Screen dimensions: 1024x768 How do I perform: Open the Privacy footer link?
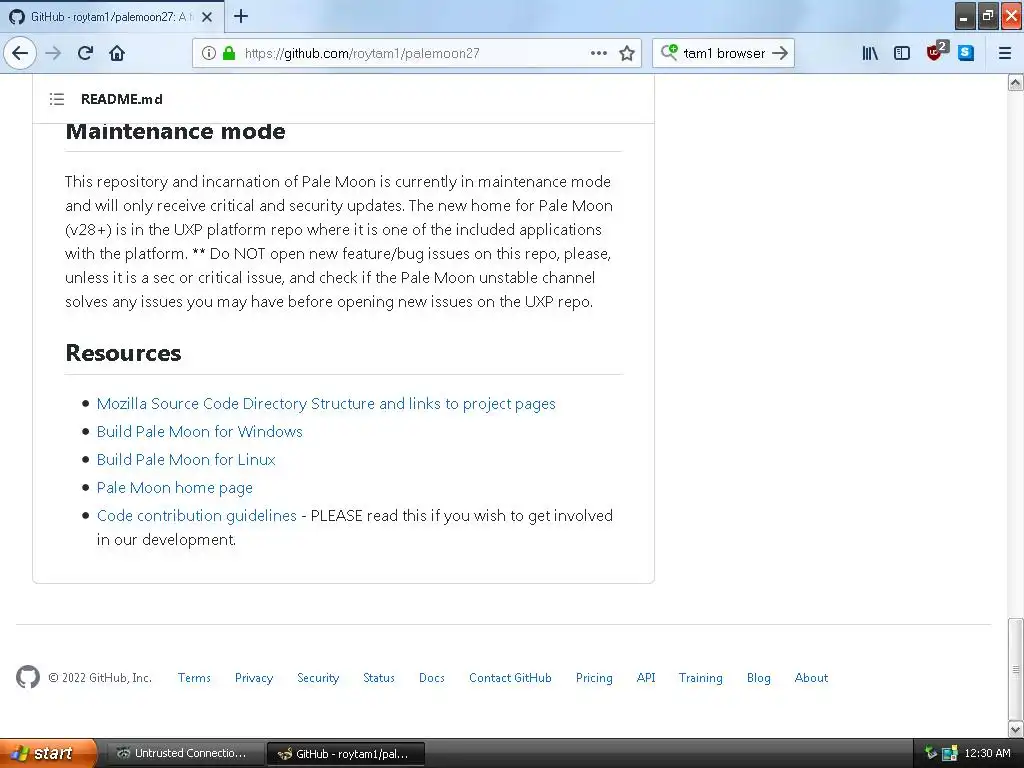tap(254, 678)
